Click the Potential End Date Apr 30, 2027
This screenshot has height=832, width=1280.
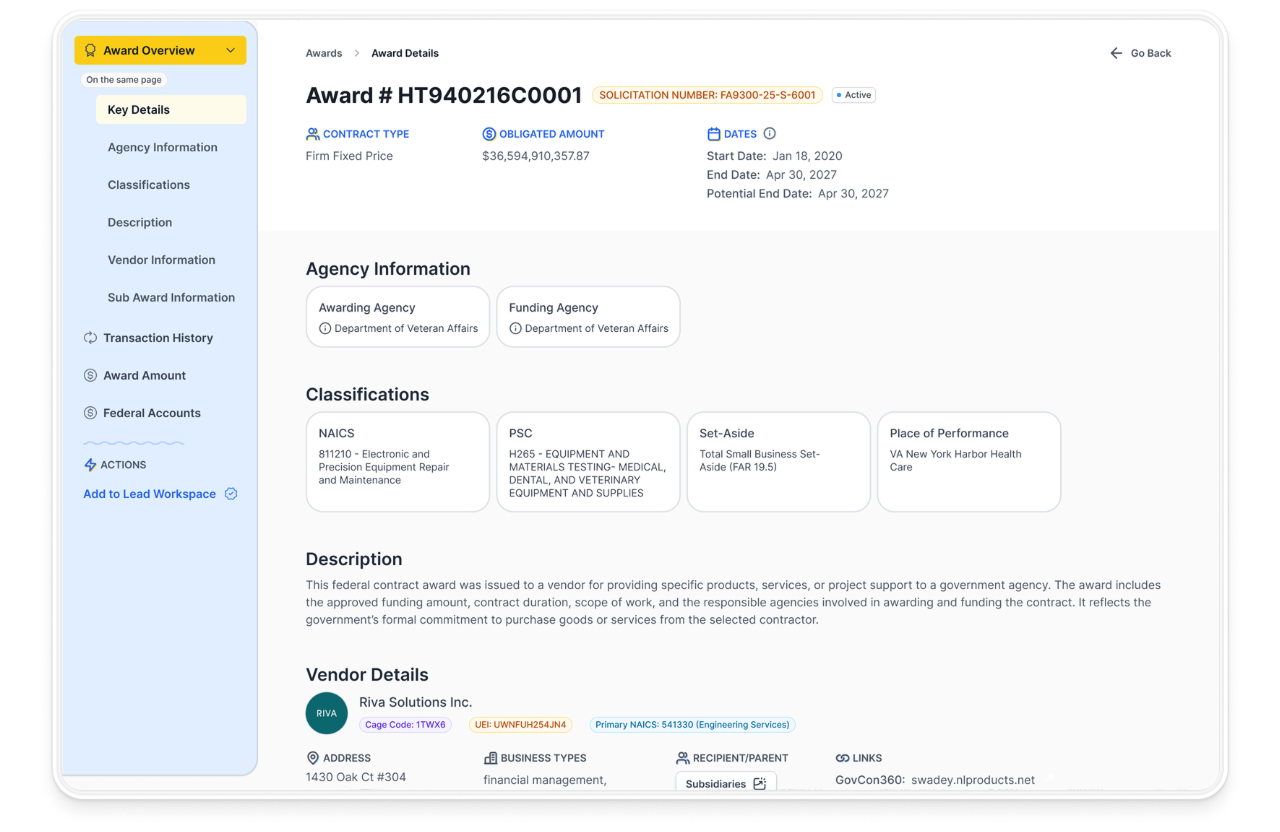798,194
